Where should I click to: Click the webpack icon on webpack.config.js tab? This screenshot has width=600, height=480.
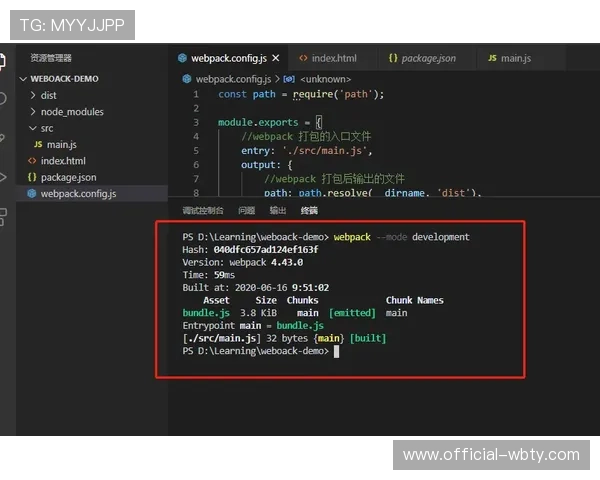[183, 59]
